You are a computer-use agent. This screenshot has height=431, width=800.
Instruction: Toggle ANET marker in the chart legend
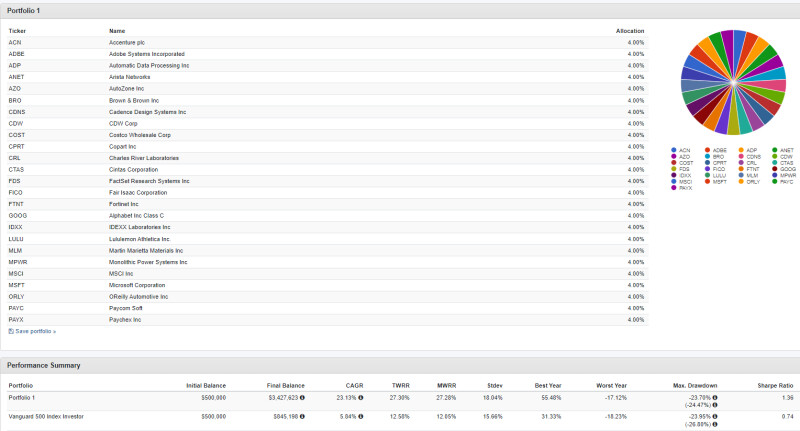tap(775, 150)
